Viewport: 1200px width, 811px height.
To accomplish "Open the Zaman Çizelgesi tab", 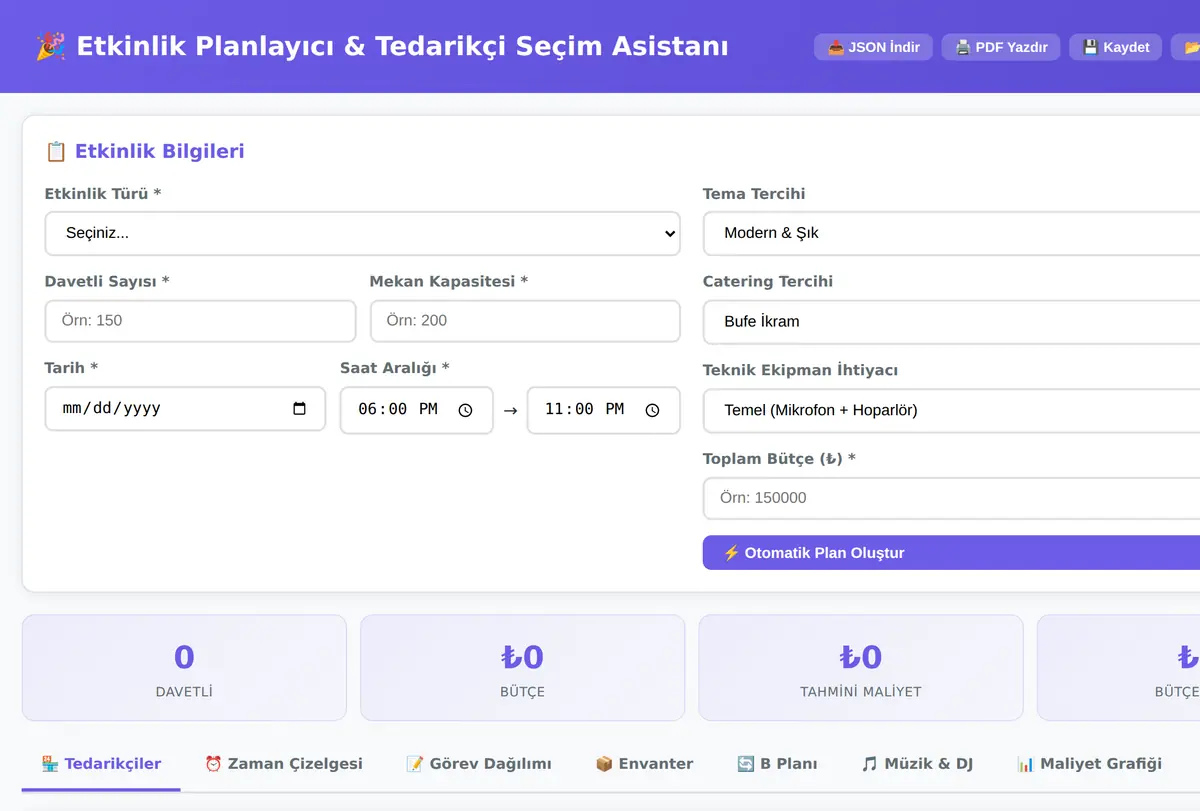I will point(283,764).
